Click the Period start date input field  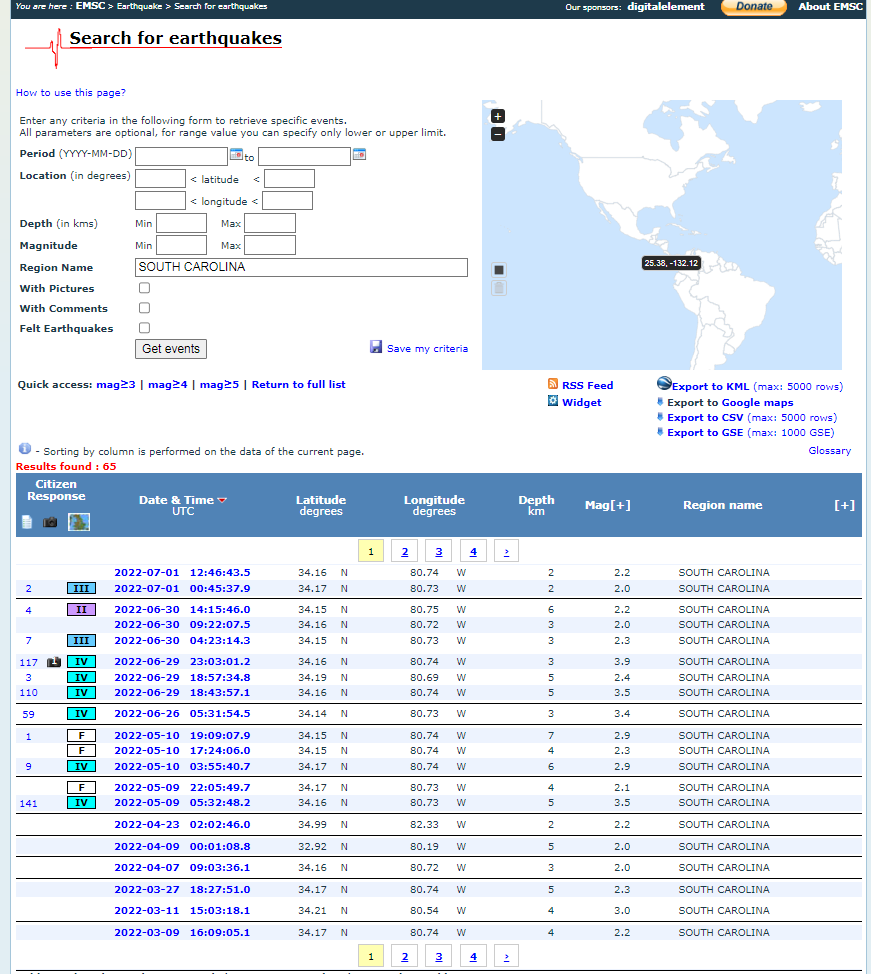[181, 156]
